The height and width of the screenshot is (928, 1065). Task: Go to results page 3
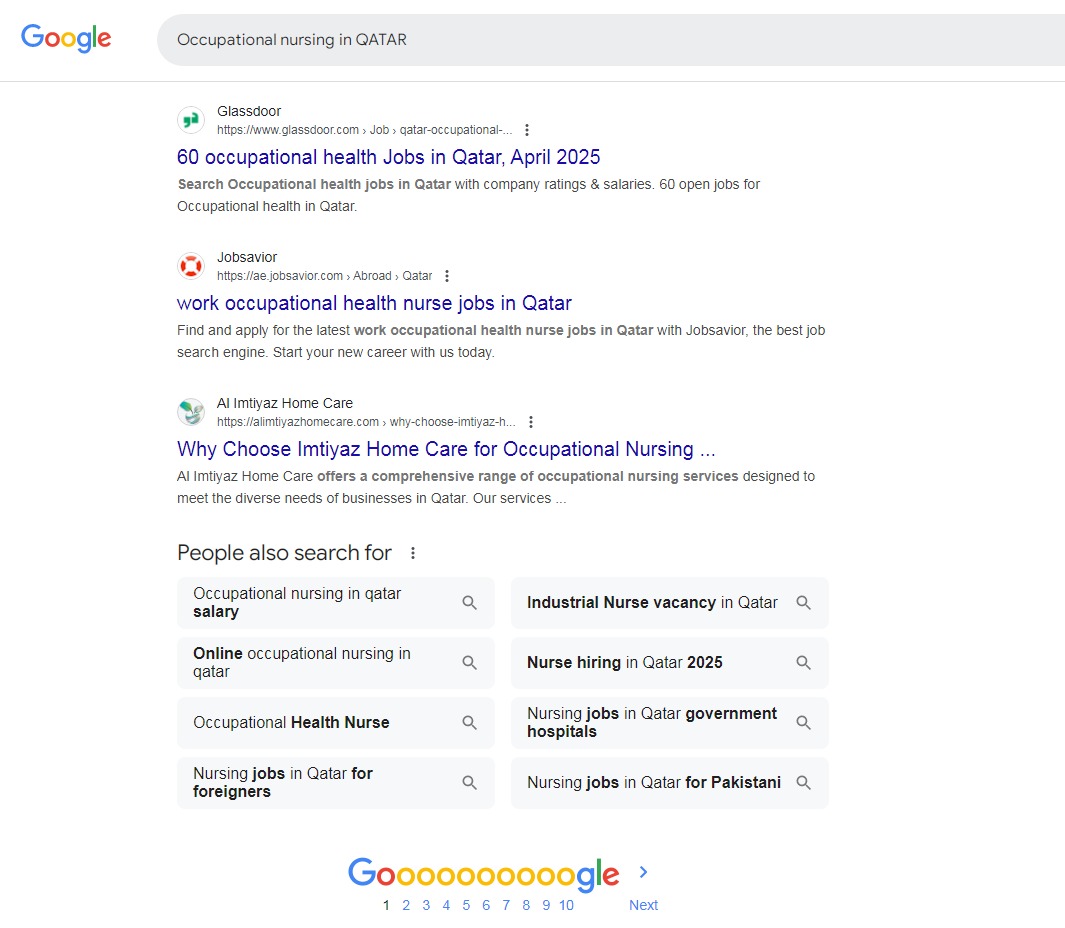point(426,905)
